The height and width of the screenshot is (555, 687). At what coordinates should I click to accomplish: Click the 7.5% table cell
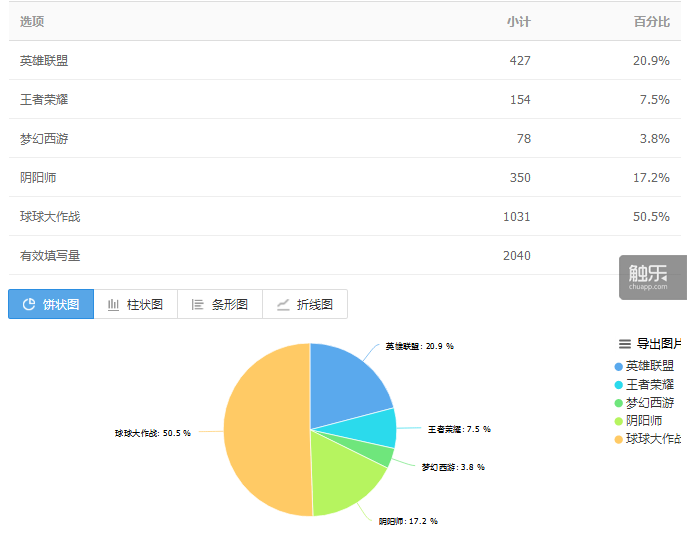pos(655,99)
